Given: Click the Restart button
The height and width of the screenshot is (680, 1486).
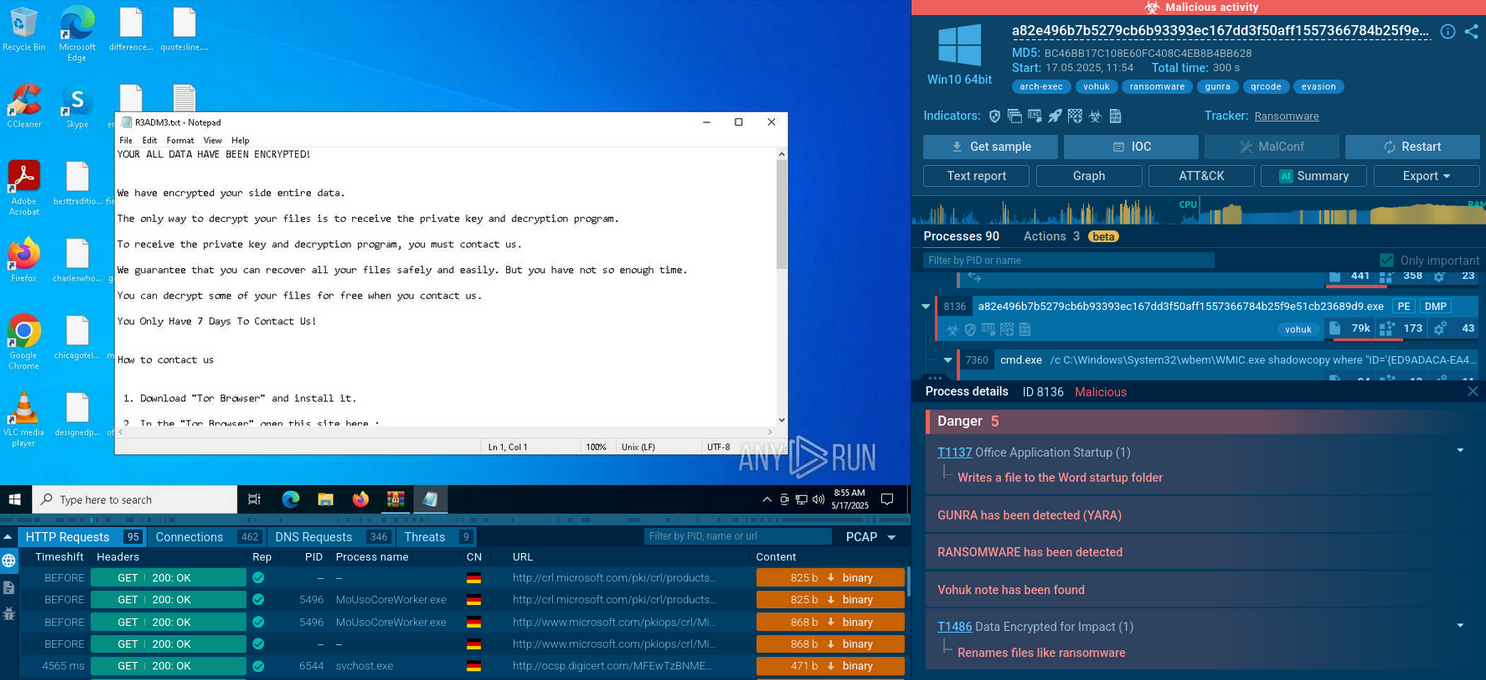Looking at the screenshot, I should (1412, 147).
